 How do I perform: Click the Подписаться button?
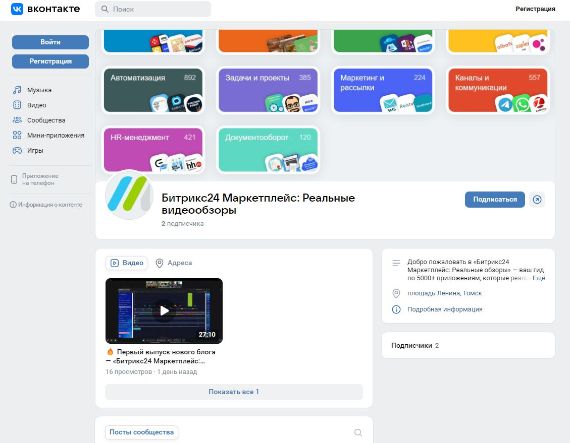(x=495, y=200)
